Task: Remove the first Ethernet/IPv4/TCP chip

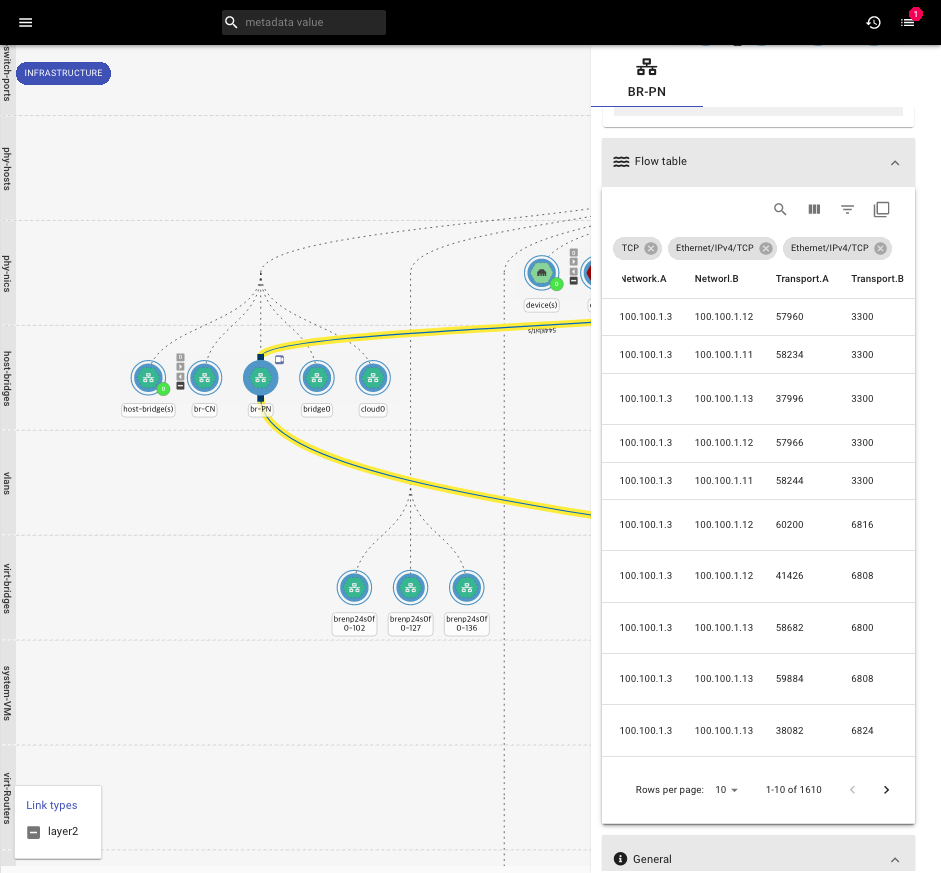Action: click(766, 248)
